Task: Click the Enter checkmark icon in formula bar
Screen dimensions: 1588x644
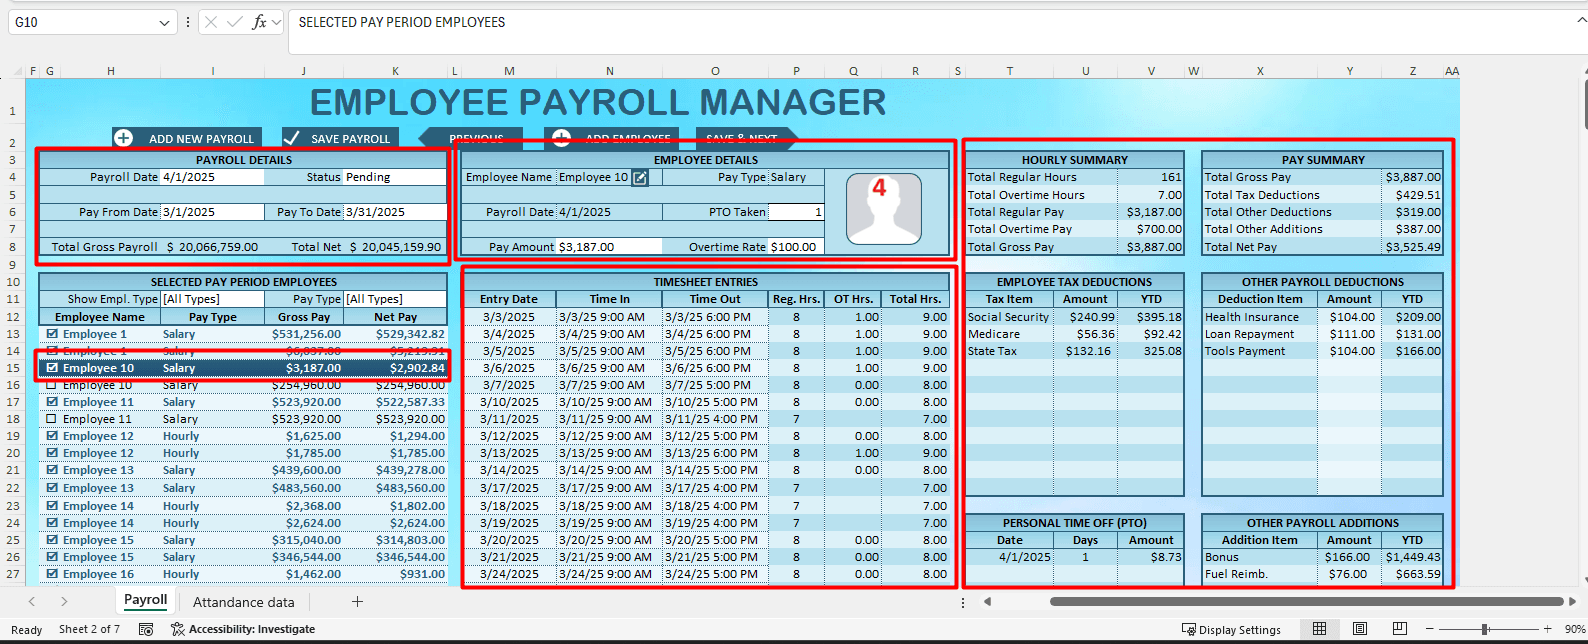Action: point(234,22)
